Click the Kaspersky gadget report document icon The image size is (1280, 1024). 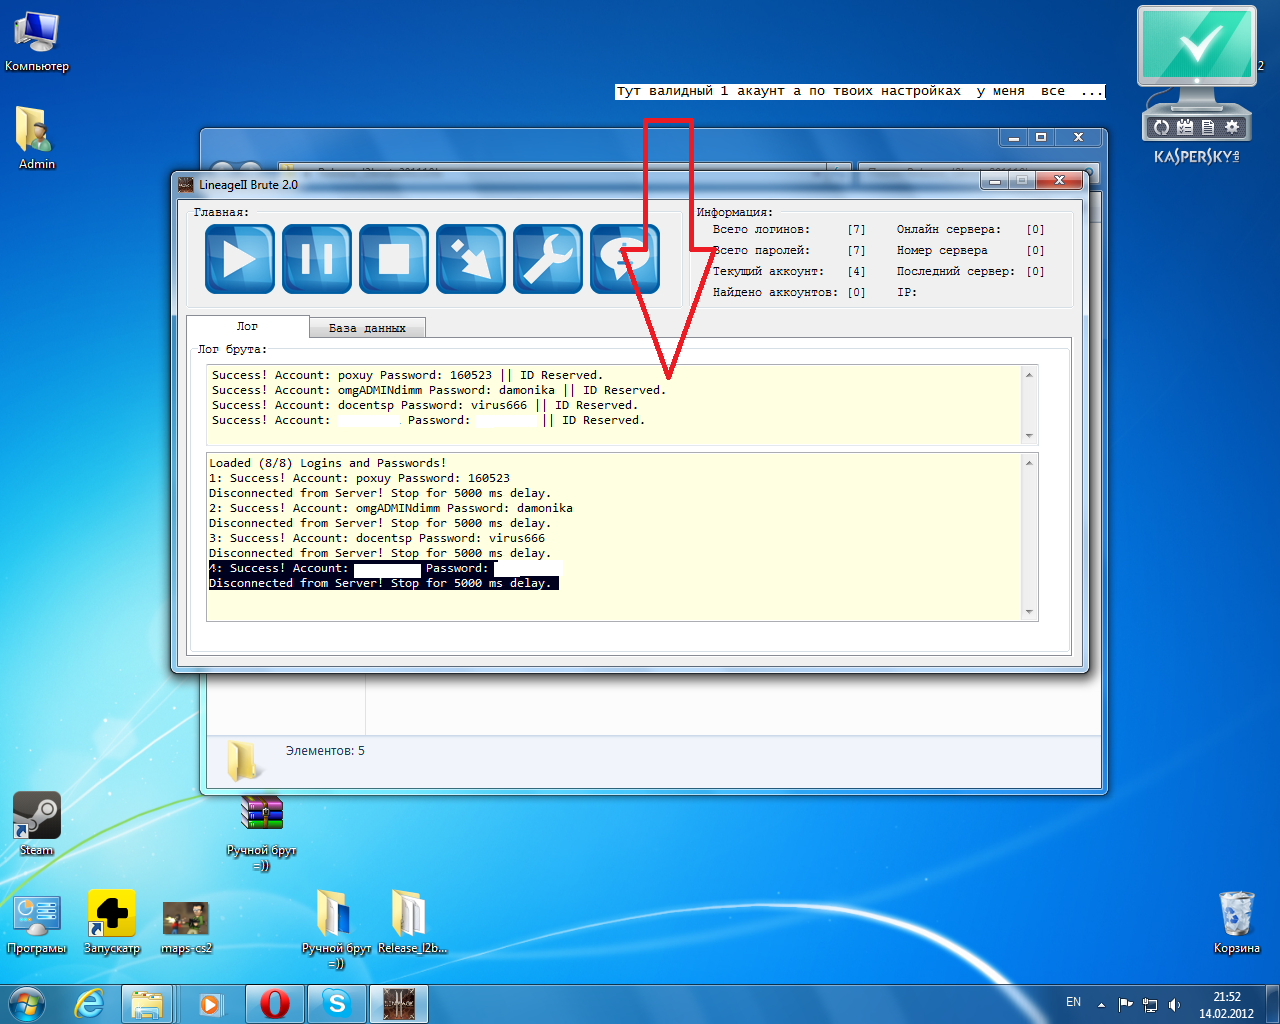tap(1208, 127)
